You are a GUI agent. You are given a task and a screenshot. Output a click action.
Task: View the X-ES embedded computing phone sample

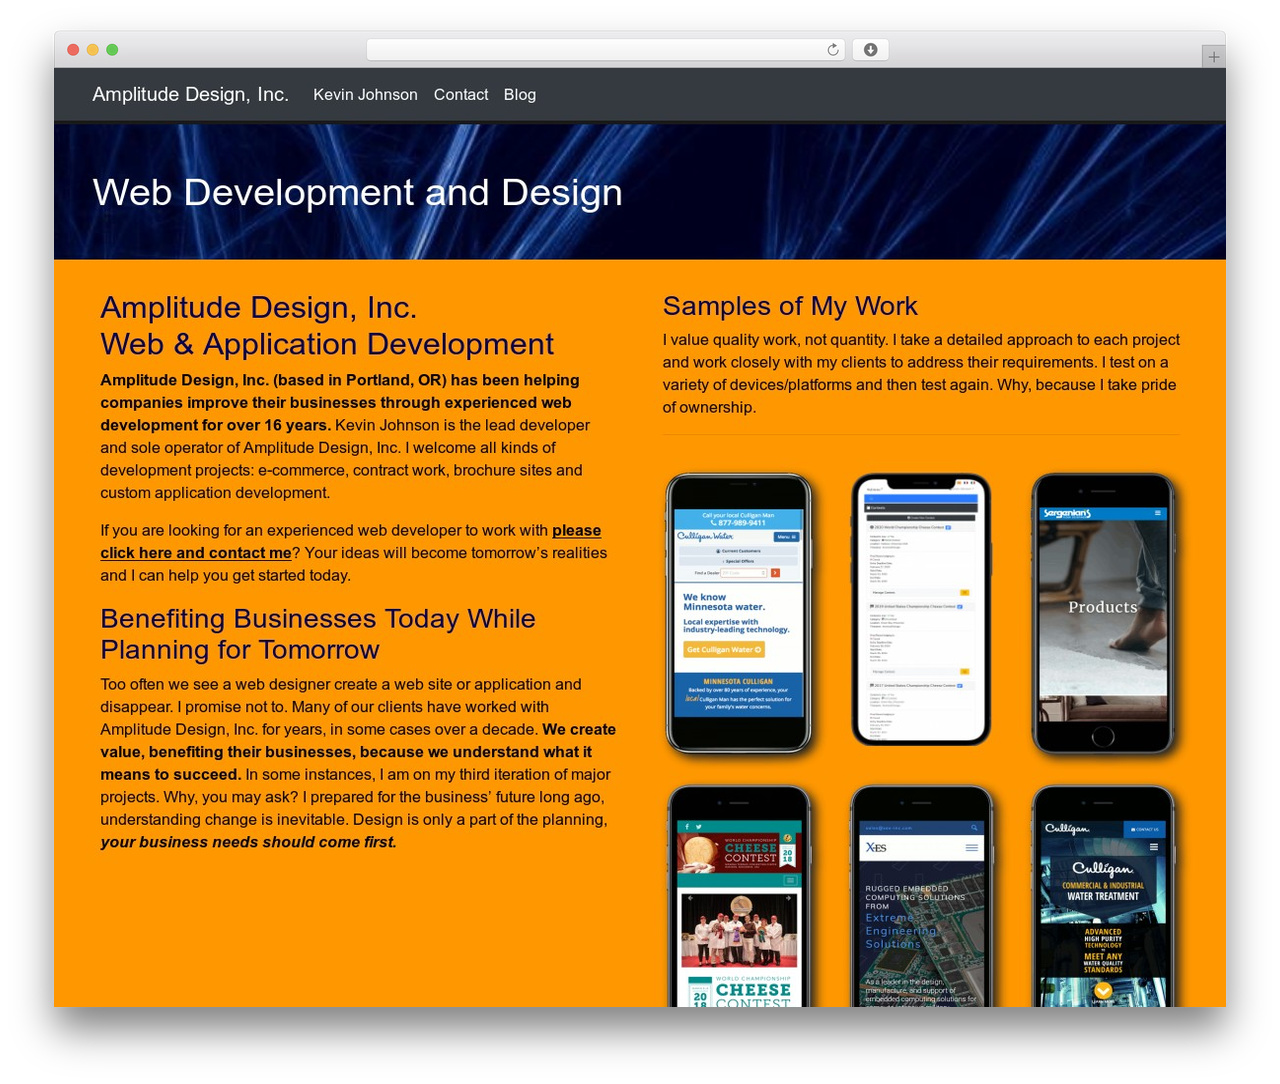click(x=921, y=896)
